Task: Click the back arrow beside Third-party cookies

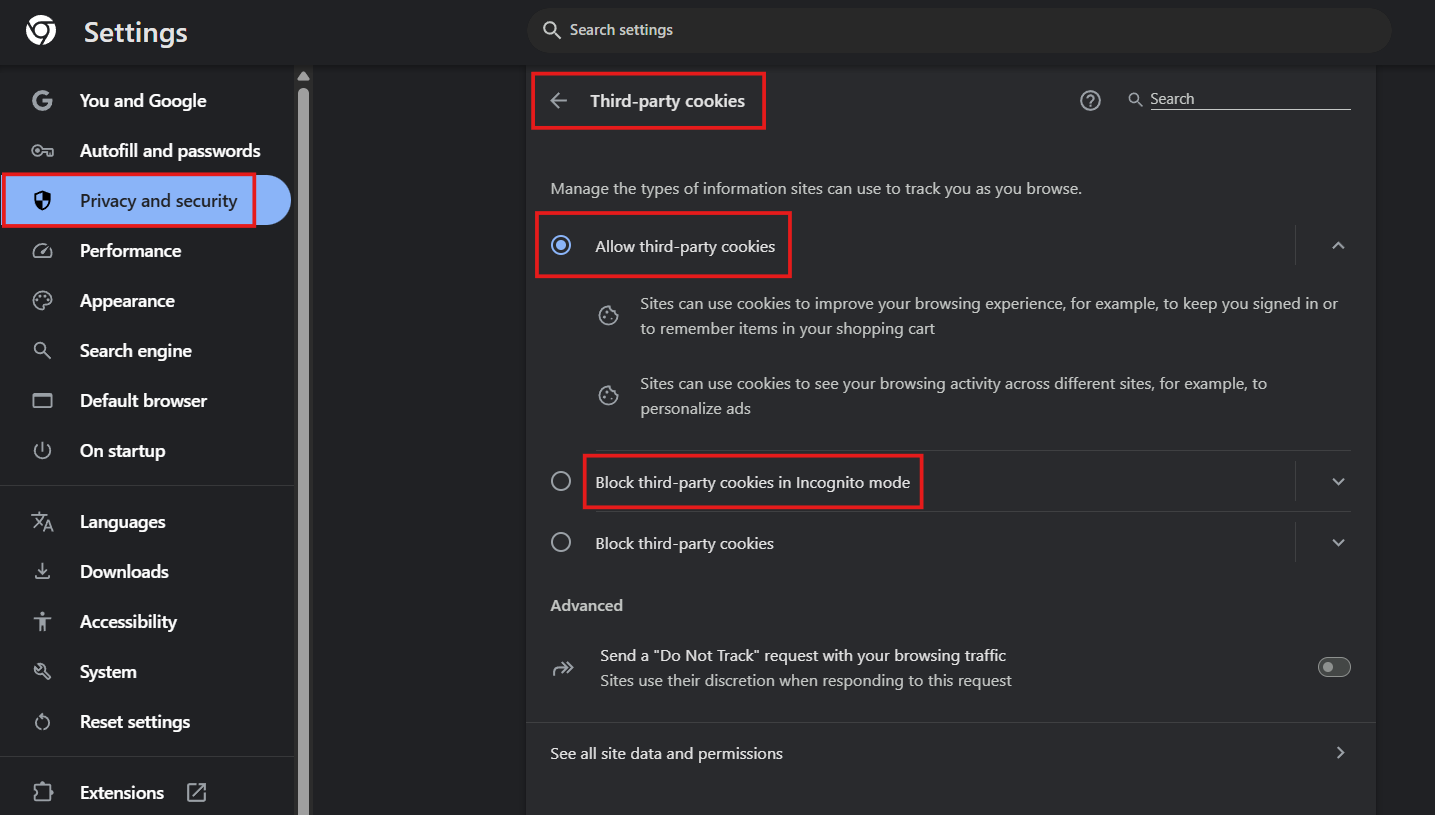Action: (x=559, y=101)
